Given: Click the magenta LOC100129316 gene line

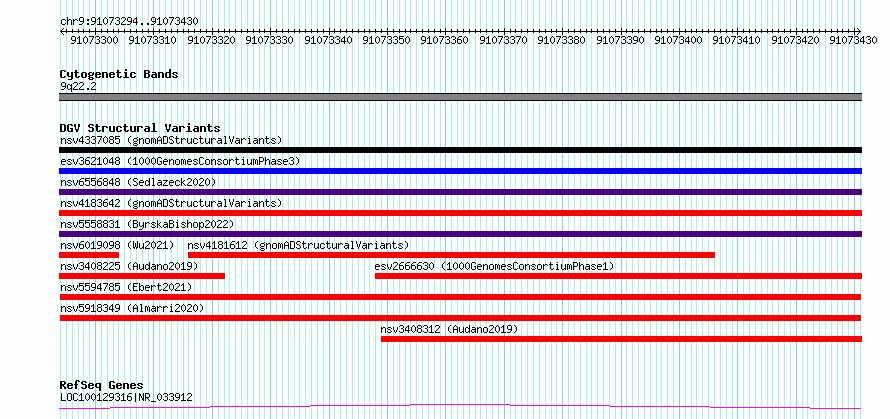Looking at the screenshot, I should pos(460,406).
